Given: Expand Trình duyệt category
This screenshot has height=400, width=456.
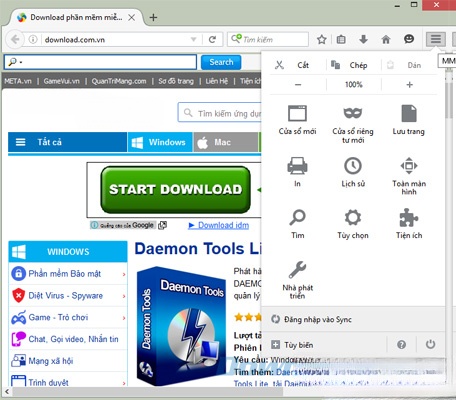Looking at the screenshot, I should coord(68,380).
